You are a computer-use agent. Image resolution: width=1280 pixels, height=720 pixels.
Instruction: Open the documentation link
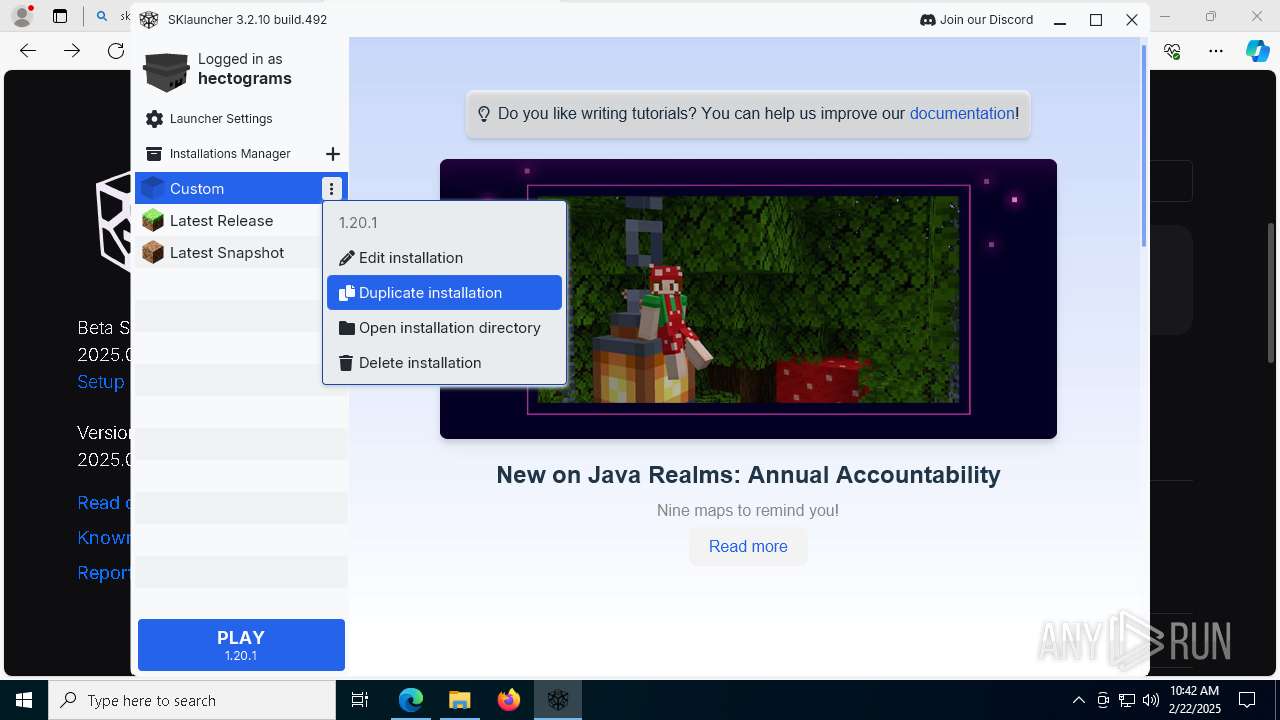coord(962,114)
